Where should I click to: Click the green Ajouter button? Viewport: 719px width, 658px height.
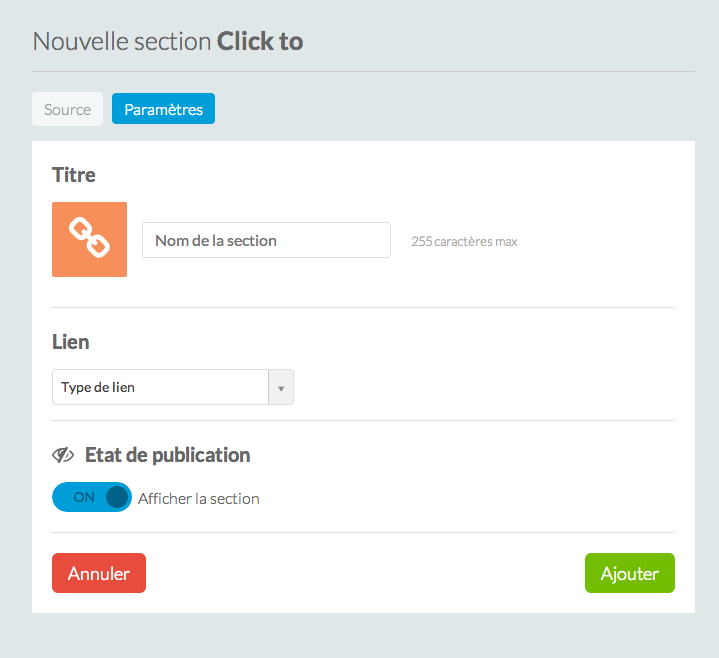(629, 573)
